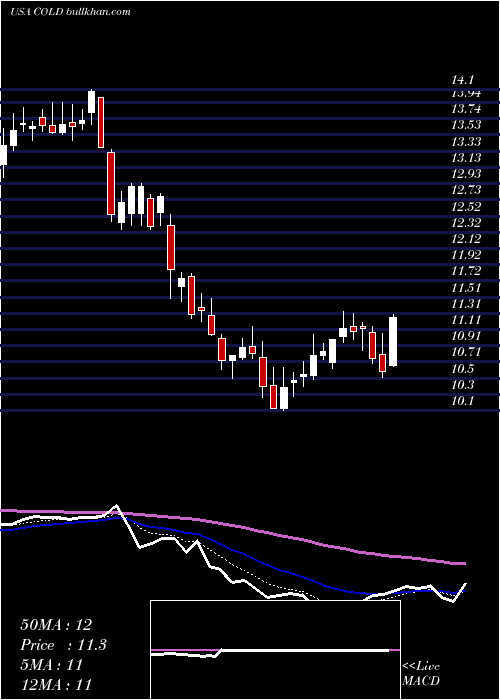This screenshot has width=500, height=700.
Task: Click the 13.13 price axis label
Action: [x=466, y=158]
